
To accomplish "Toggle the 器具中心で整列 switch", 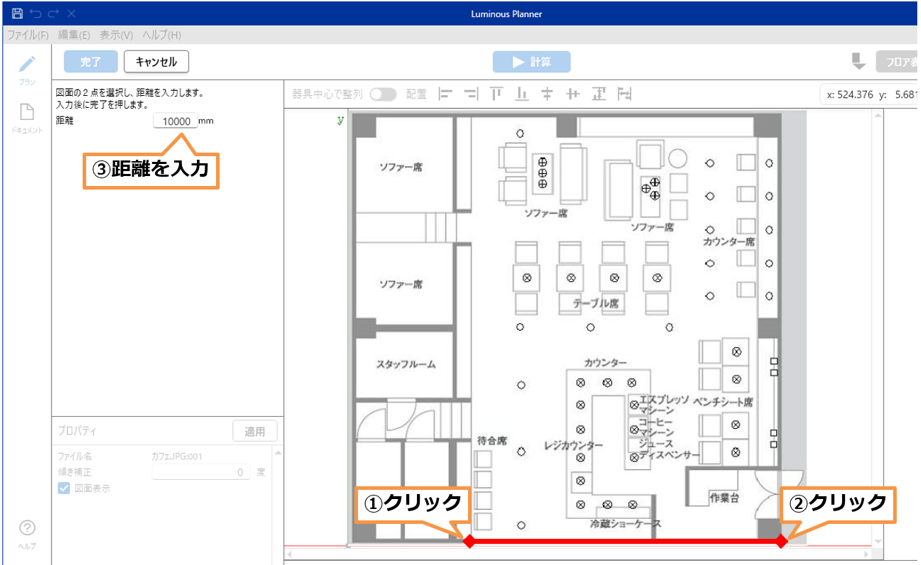I will (x=383, y=94).
